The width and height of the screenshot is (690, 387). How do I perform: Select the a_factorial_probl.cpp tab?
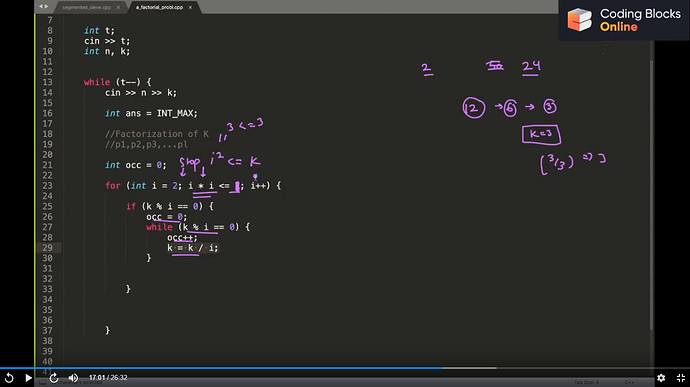(159, 7)
